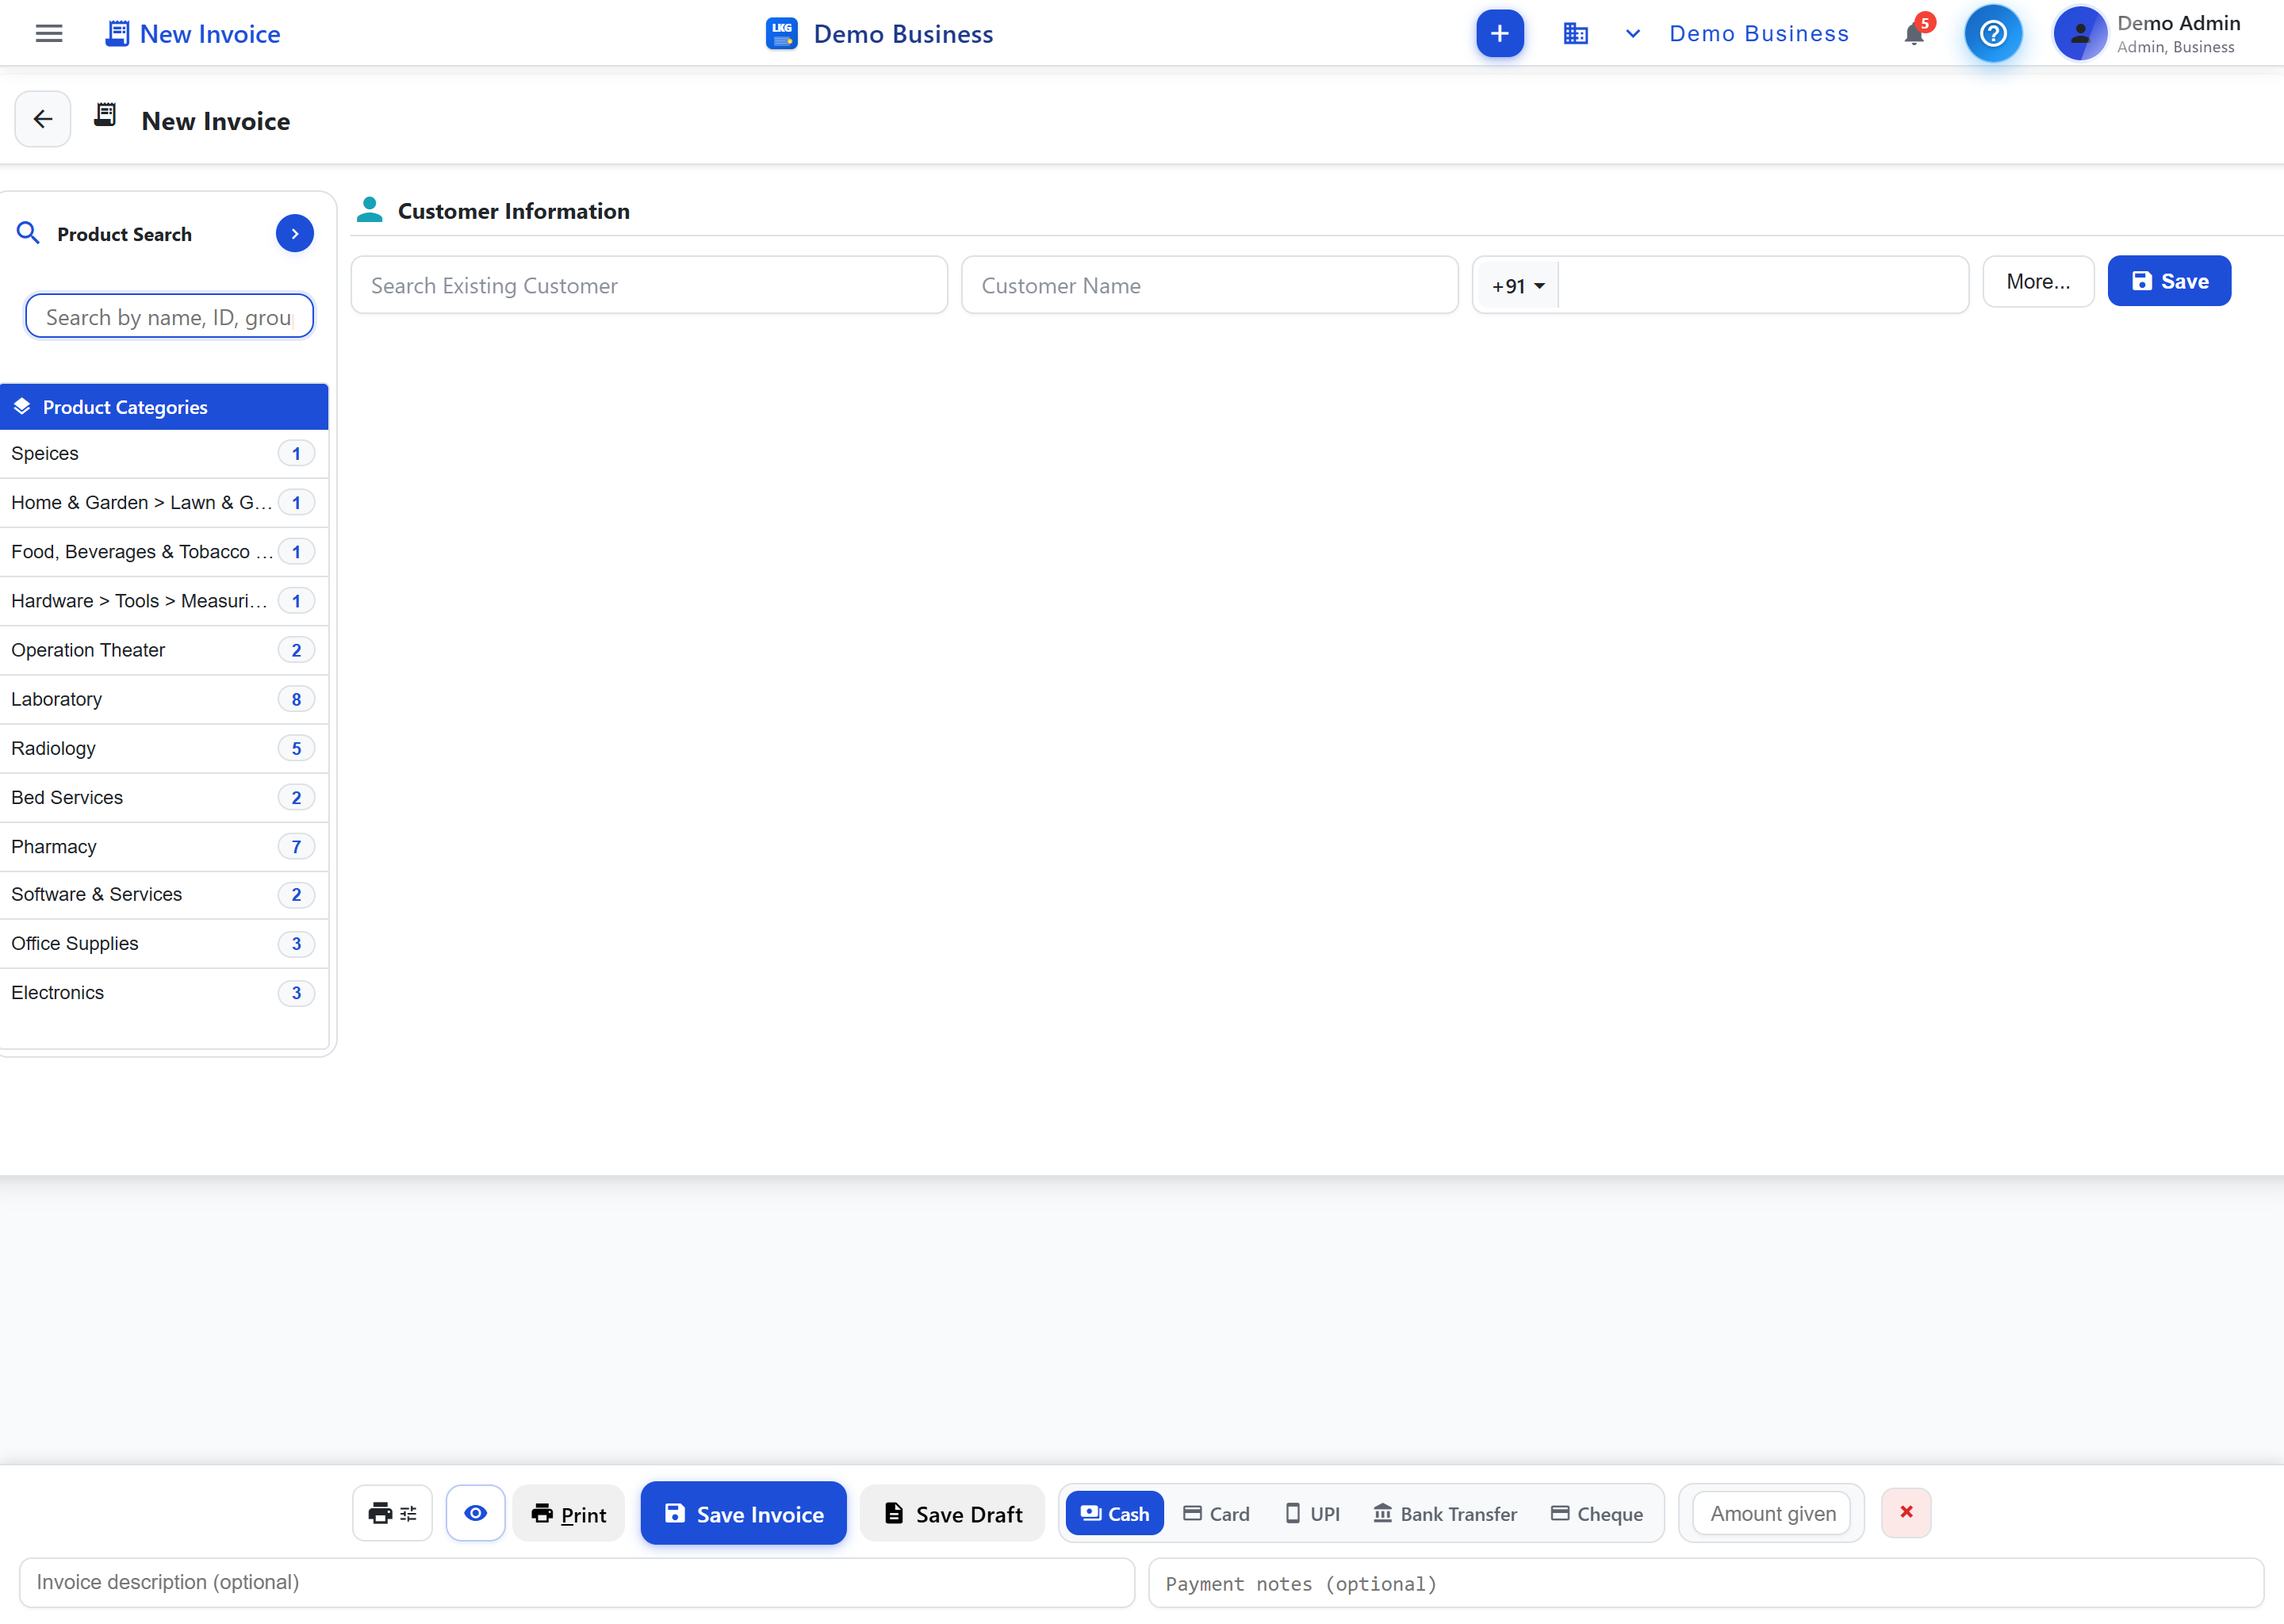
Task: Focus the Customer Name field
Action: [x=1209, y=286]
